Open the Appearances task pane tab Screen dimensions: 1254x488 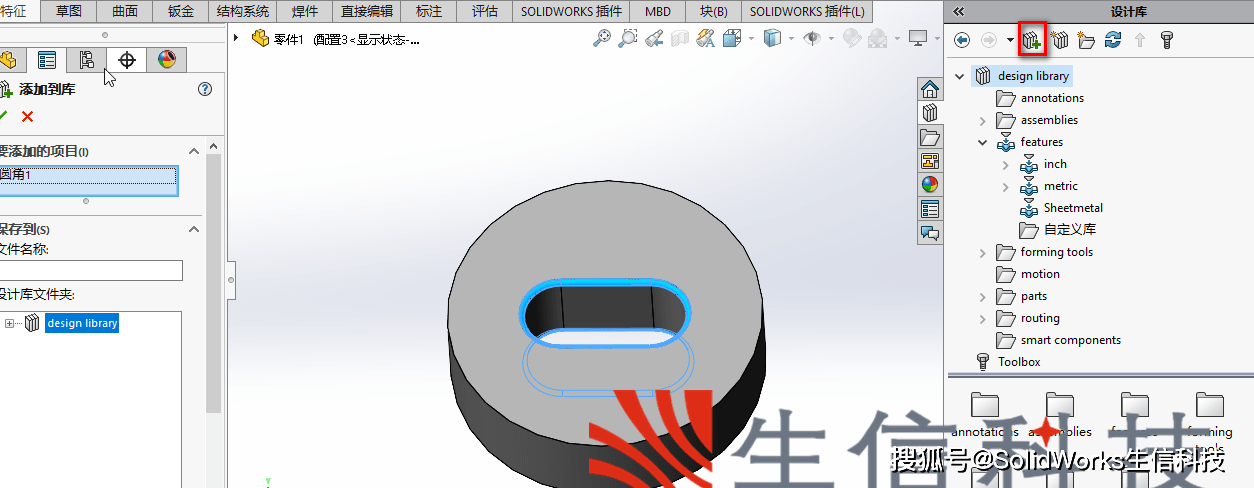pos(930,185)
